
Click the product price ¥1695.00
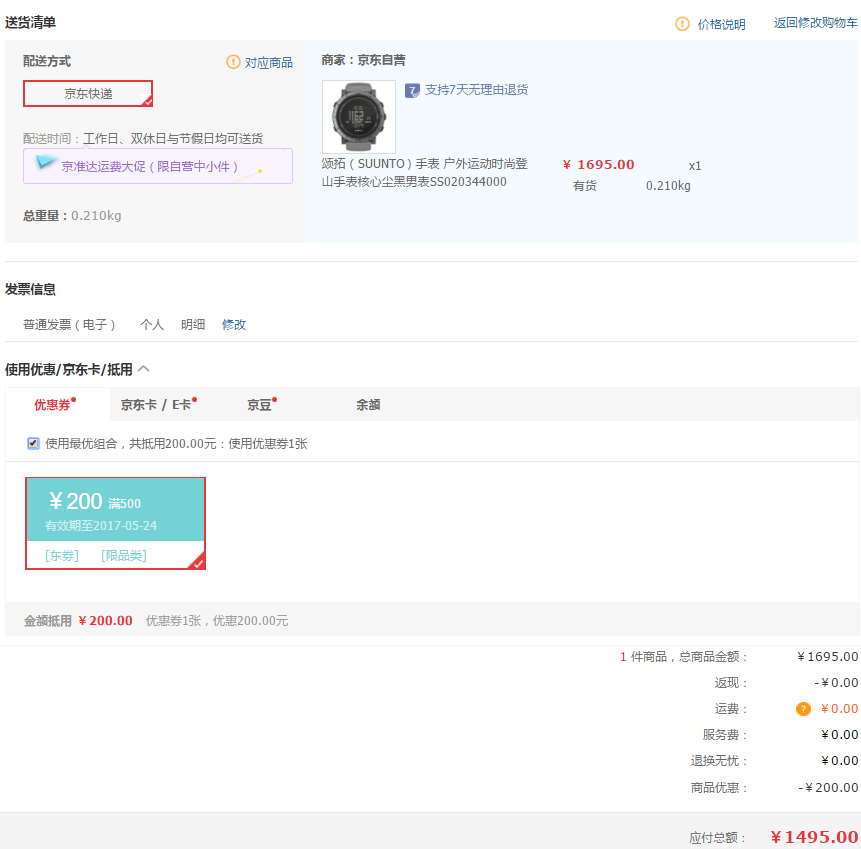[x=599, y=165]
